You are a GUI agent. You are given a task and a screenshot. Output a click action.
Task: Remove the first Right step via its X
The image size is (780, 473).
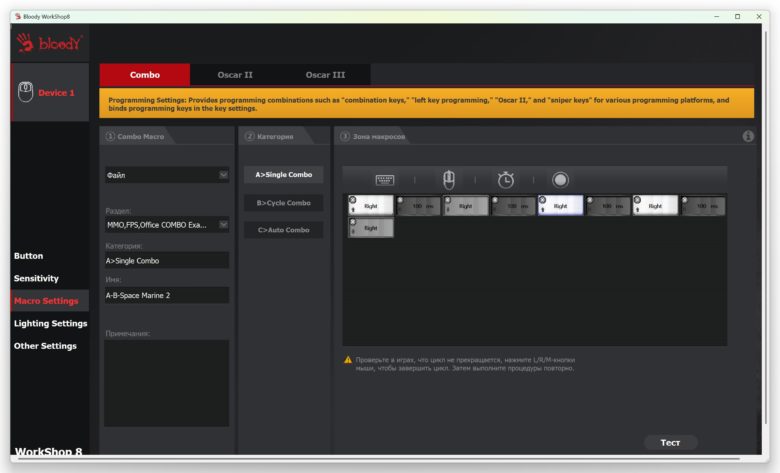click(353, 200)
